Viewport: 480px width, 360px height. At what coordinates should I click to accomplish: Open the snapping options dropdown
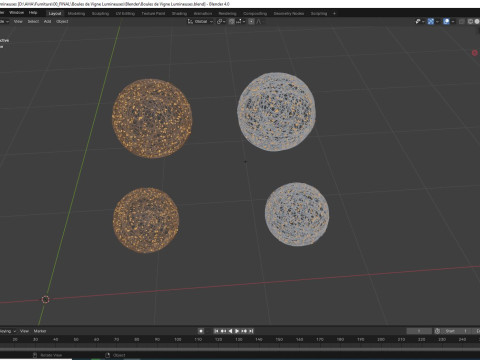click(x=241, y=21)
